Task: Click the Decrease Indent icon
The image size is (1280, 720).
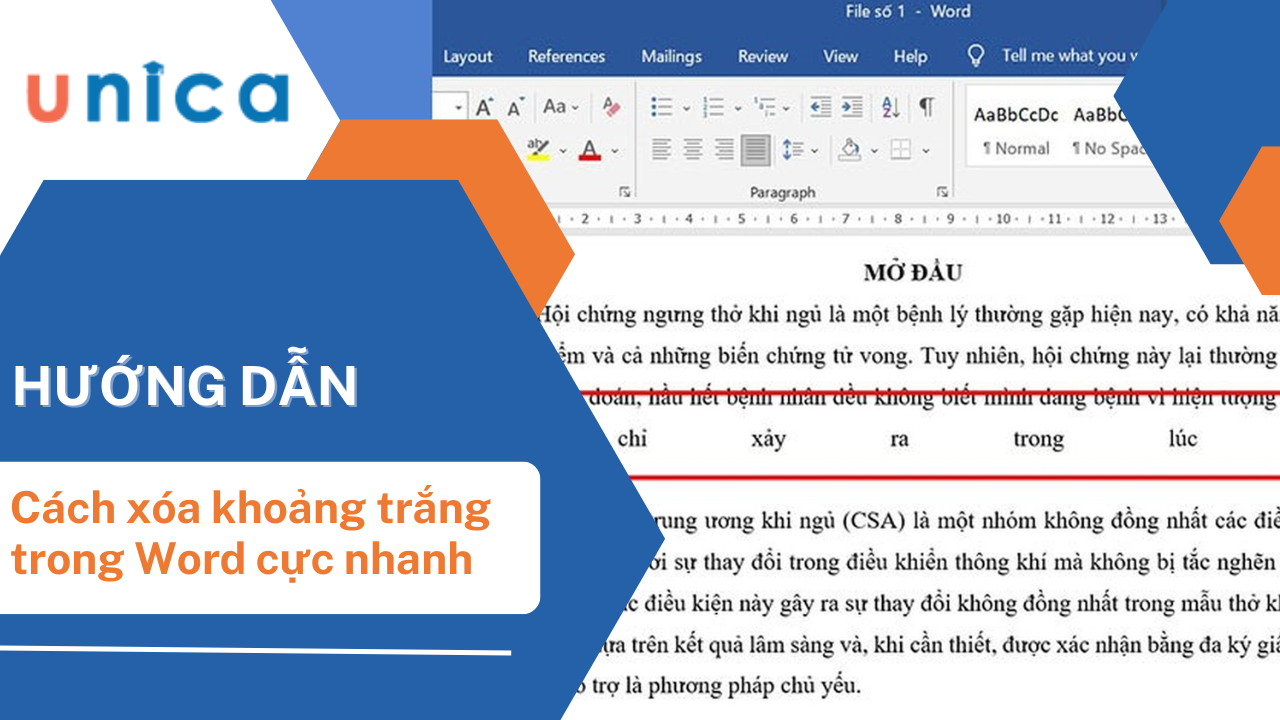Action: tap(820, 107)
